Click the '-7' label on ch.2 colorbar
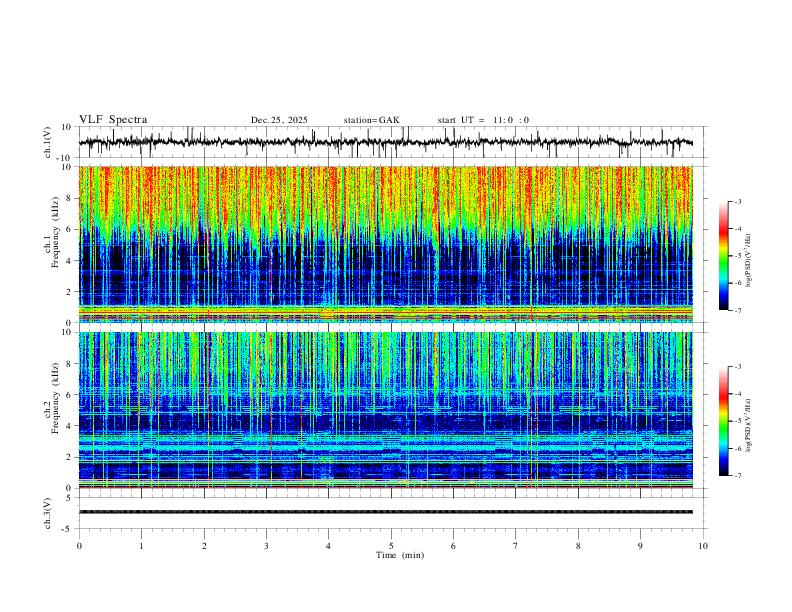 click(737, 476)
